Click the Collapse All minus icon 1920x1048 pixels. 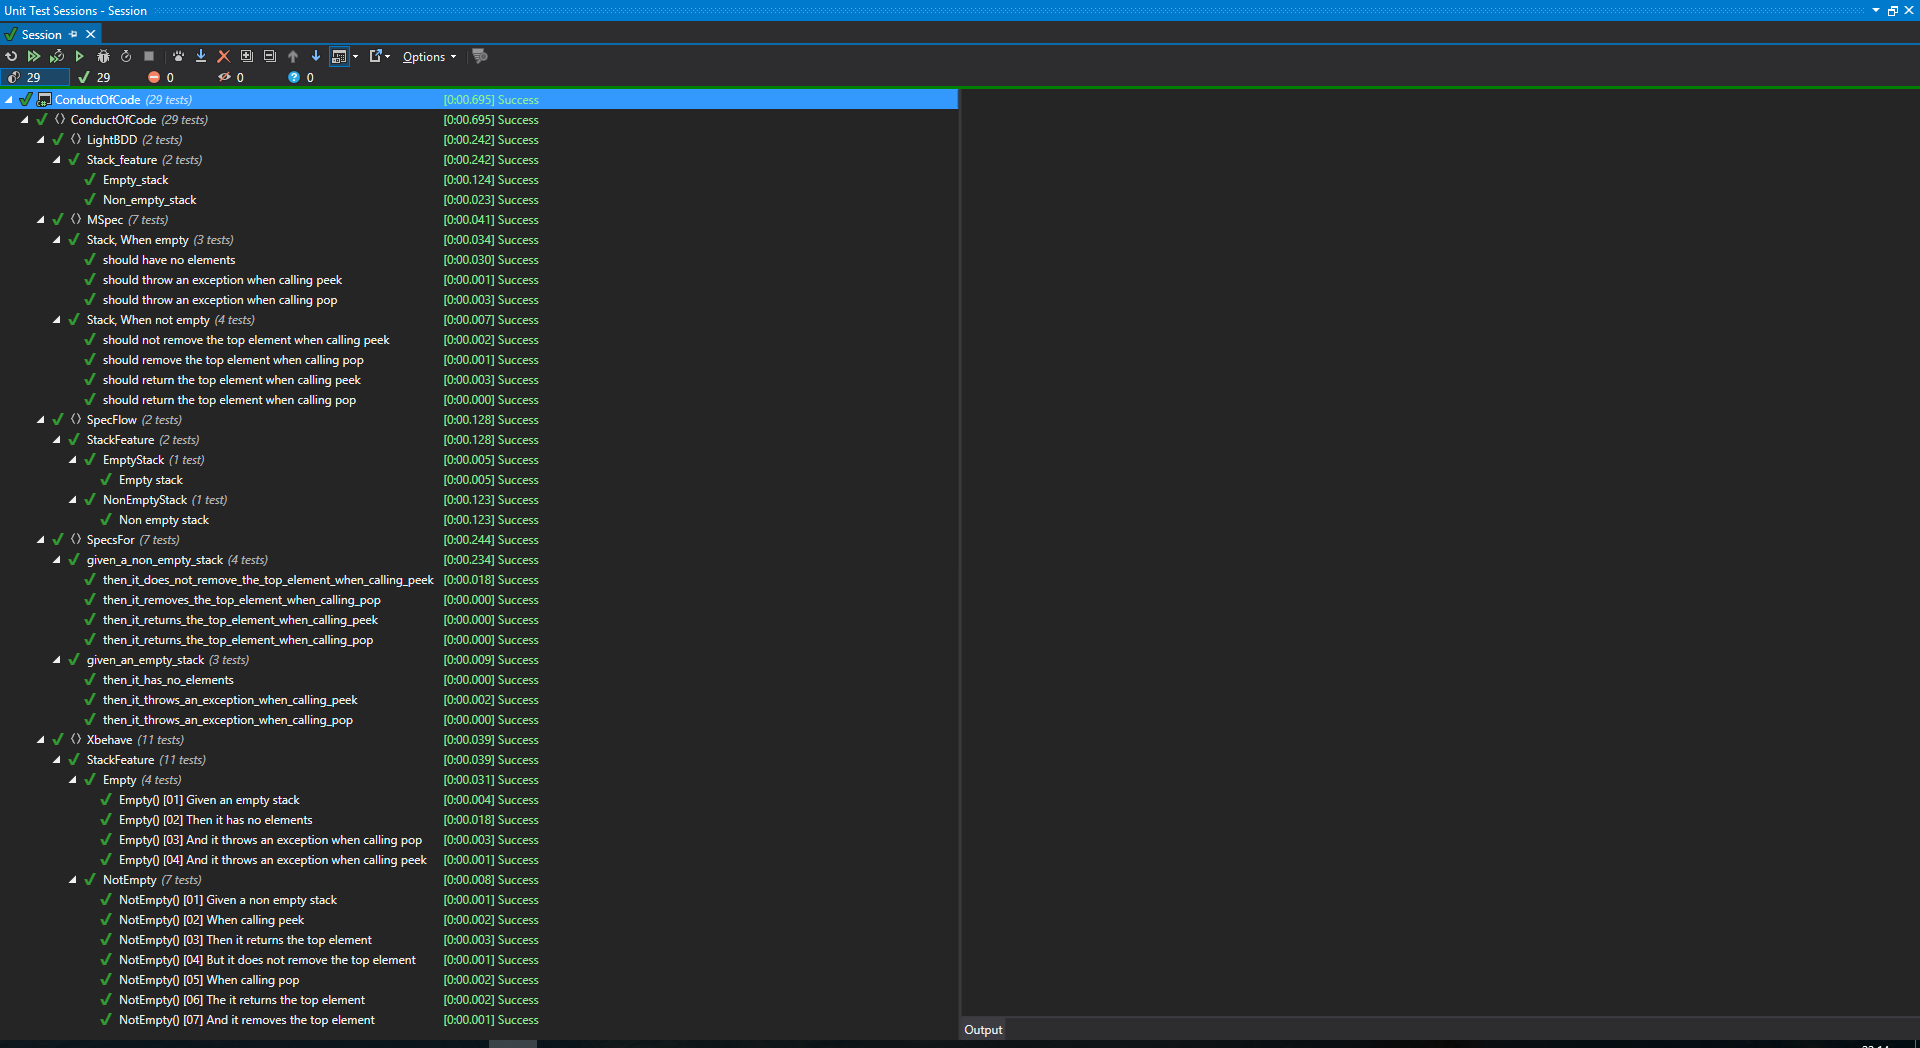pos(270,57)
